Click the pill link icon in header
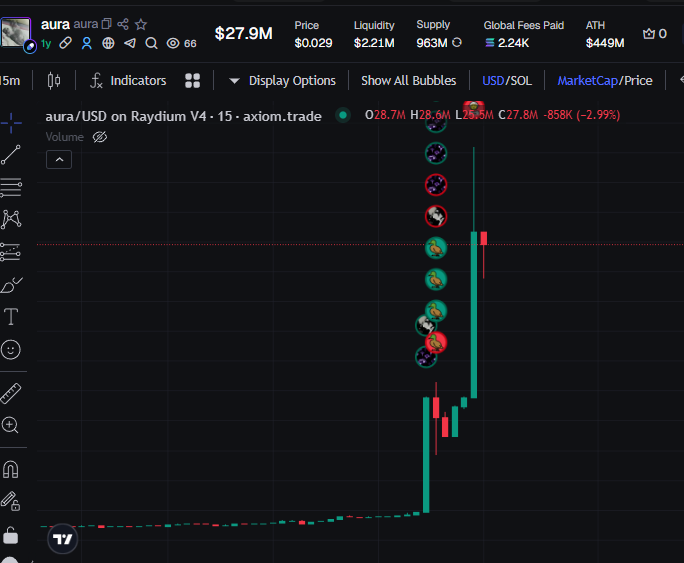This screenshot has height=563, width=684. pos(65,43)
